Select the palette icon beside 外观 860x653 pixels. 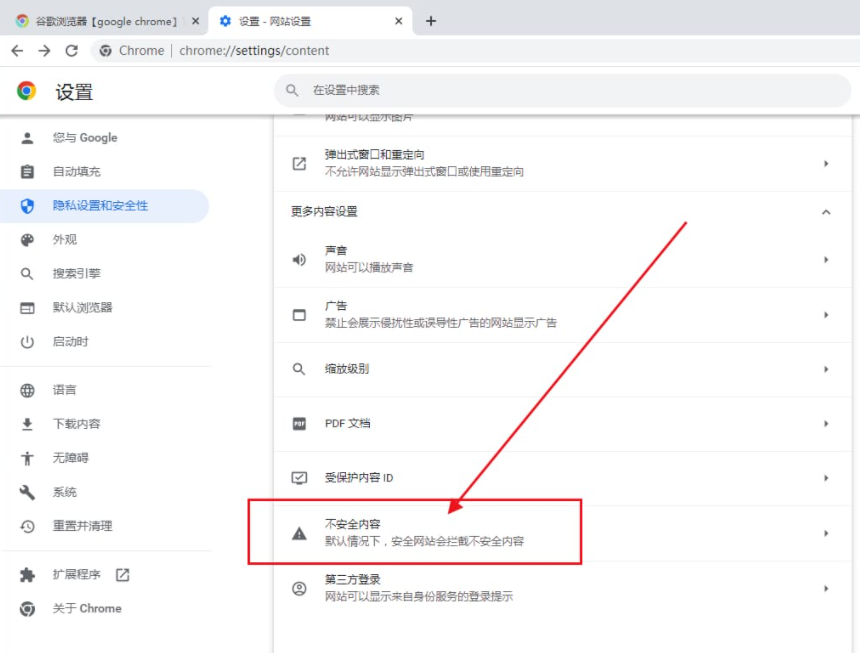(27, 239)
